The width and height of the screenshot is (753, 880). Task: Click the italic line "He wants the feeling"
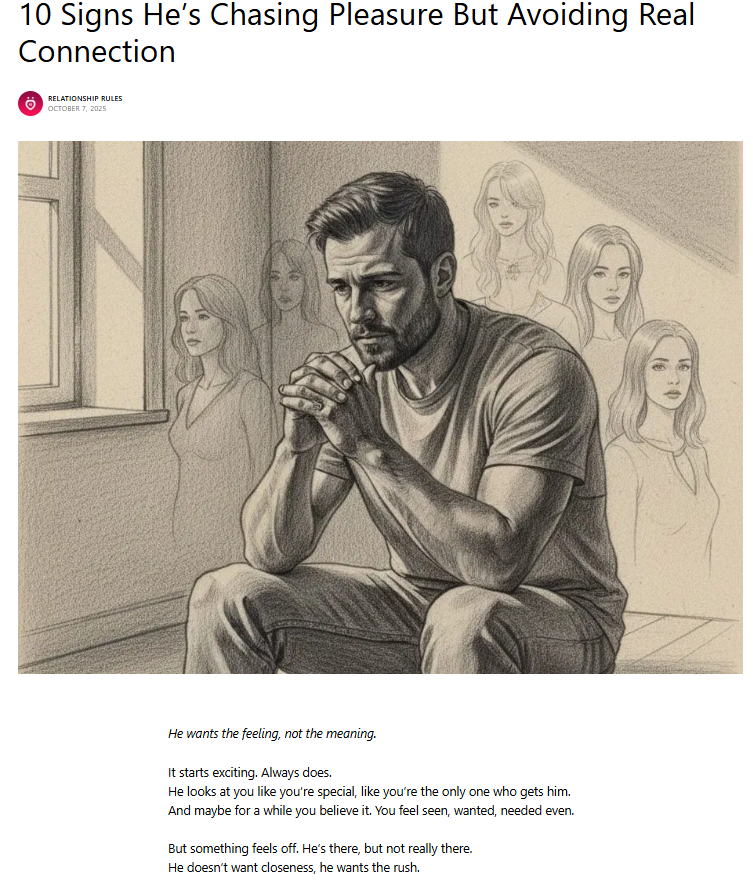pyautogui.click(x=272, y=733)
